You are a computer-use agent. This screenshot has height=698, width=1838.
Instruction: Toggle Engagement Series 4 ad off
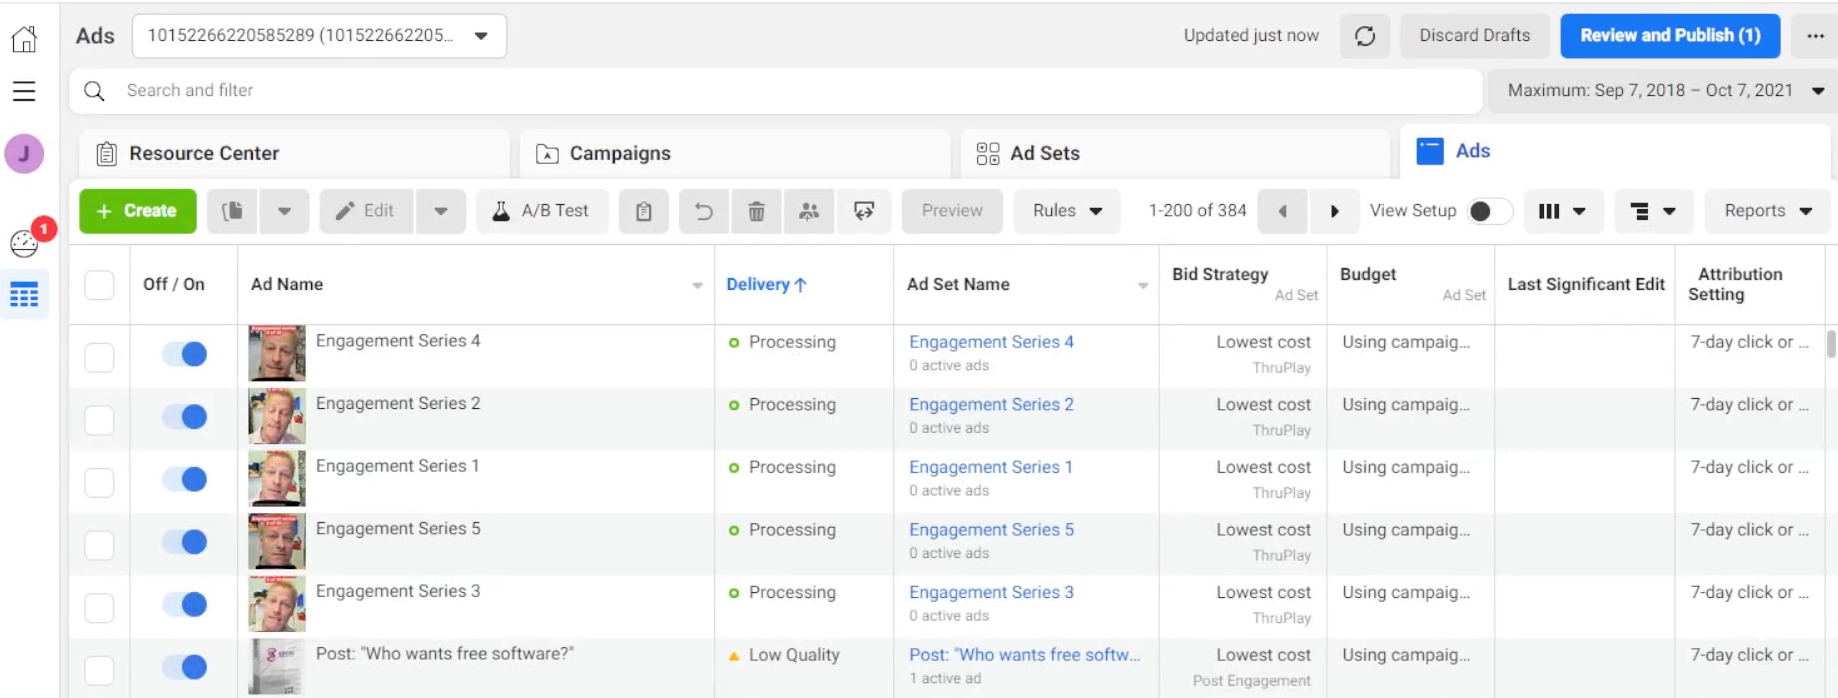coord(185,354)
